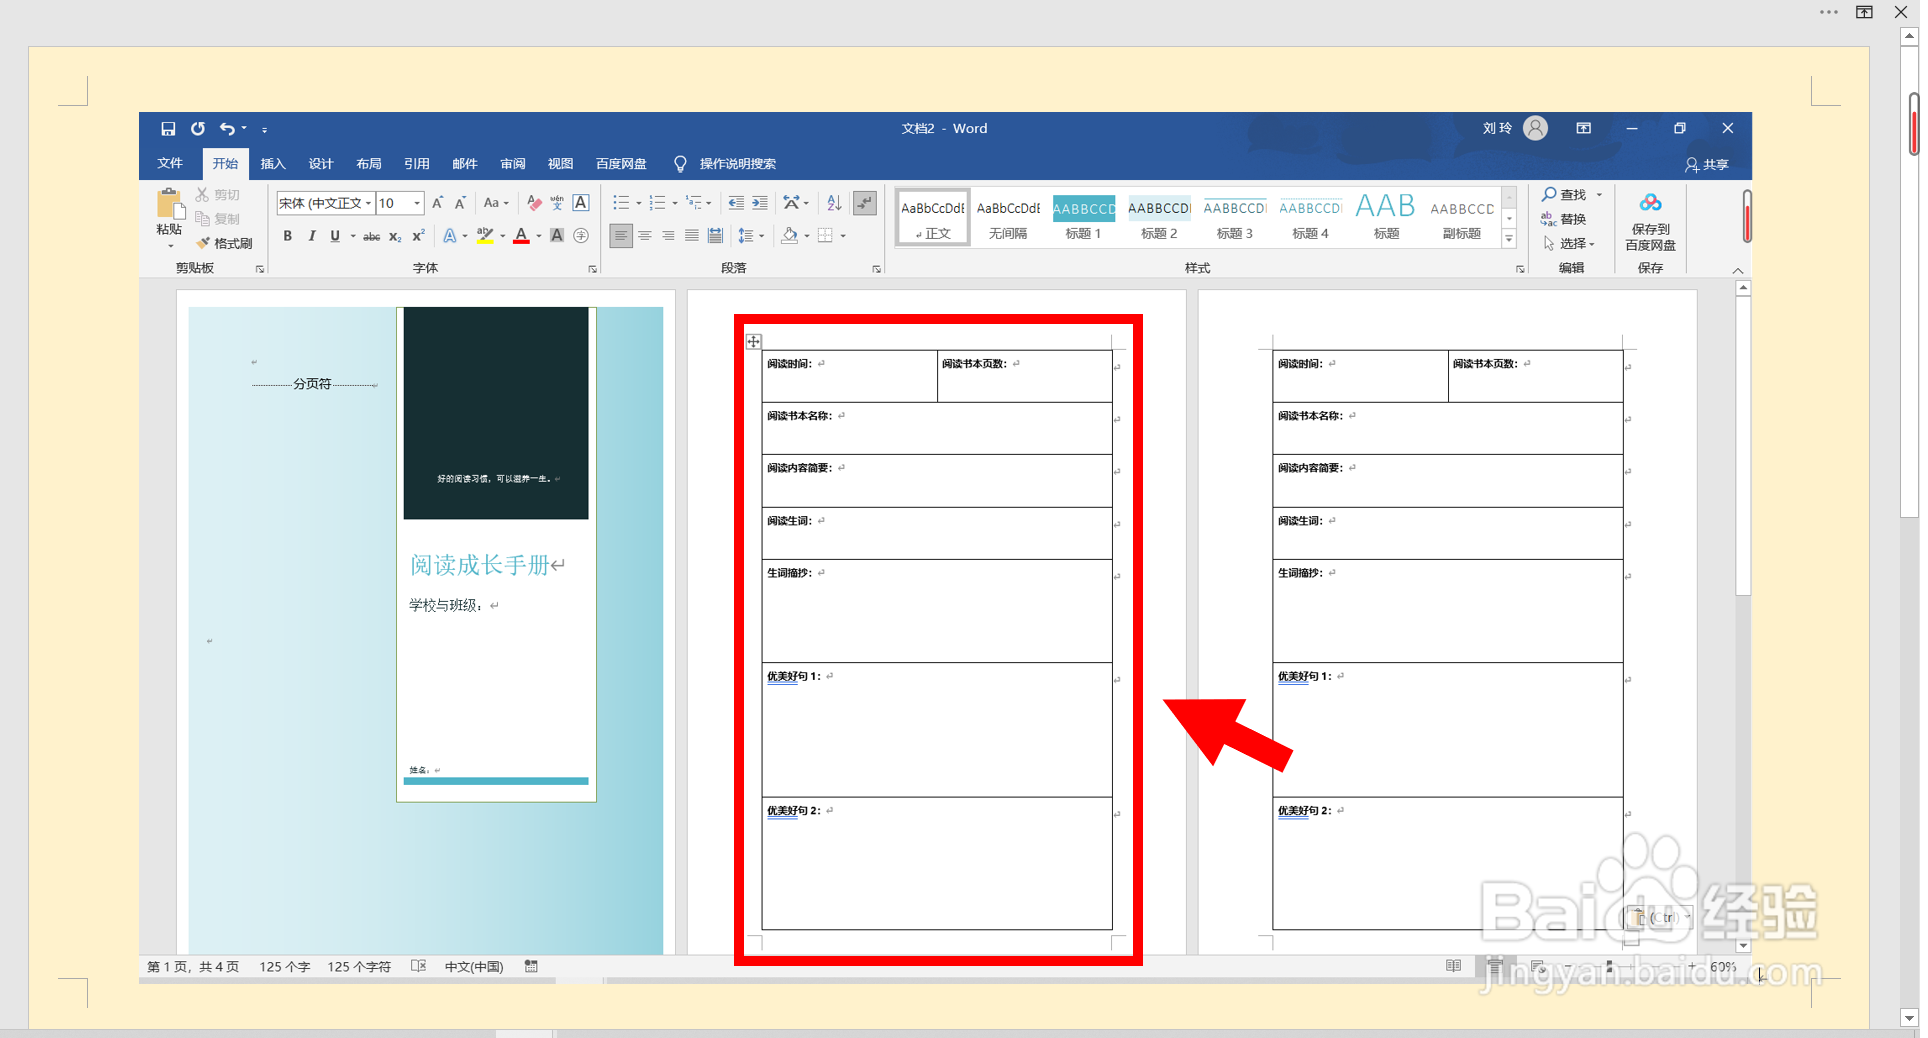Open the line spacing dropdown
The width and height of the screenshot is (1928, 1038).
click(750, 236)
